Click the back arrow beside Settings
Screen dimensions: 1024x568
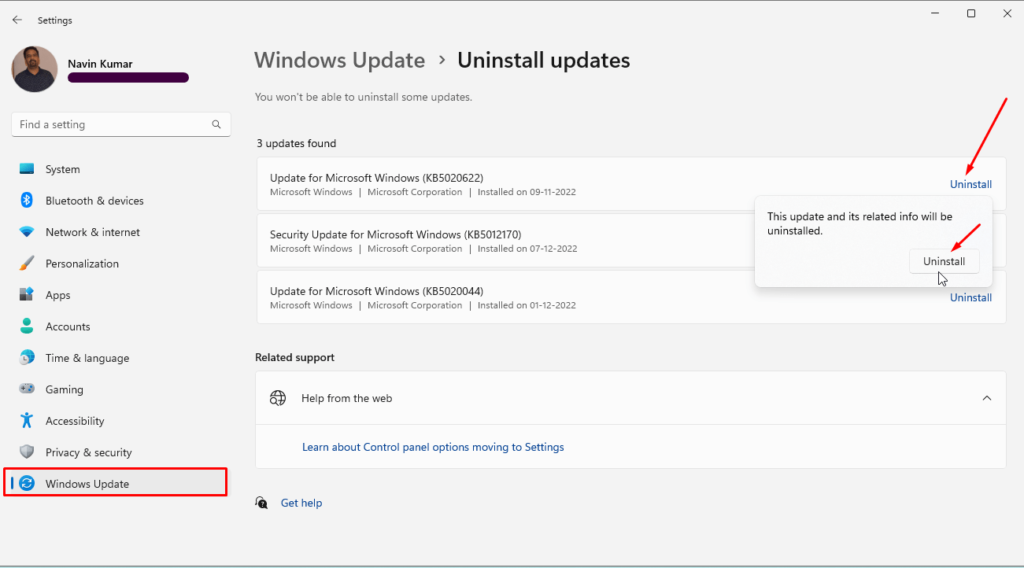[x=17, y=20]
